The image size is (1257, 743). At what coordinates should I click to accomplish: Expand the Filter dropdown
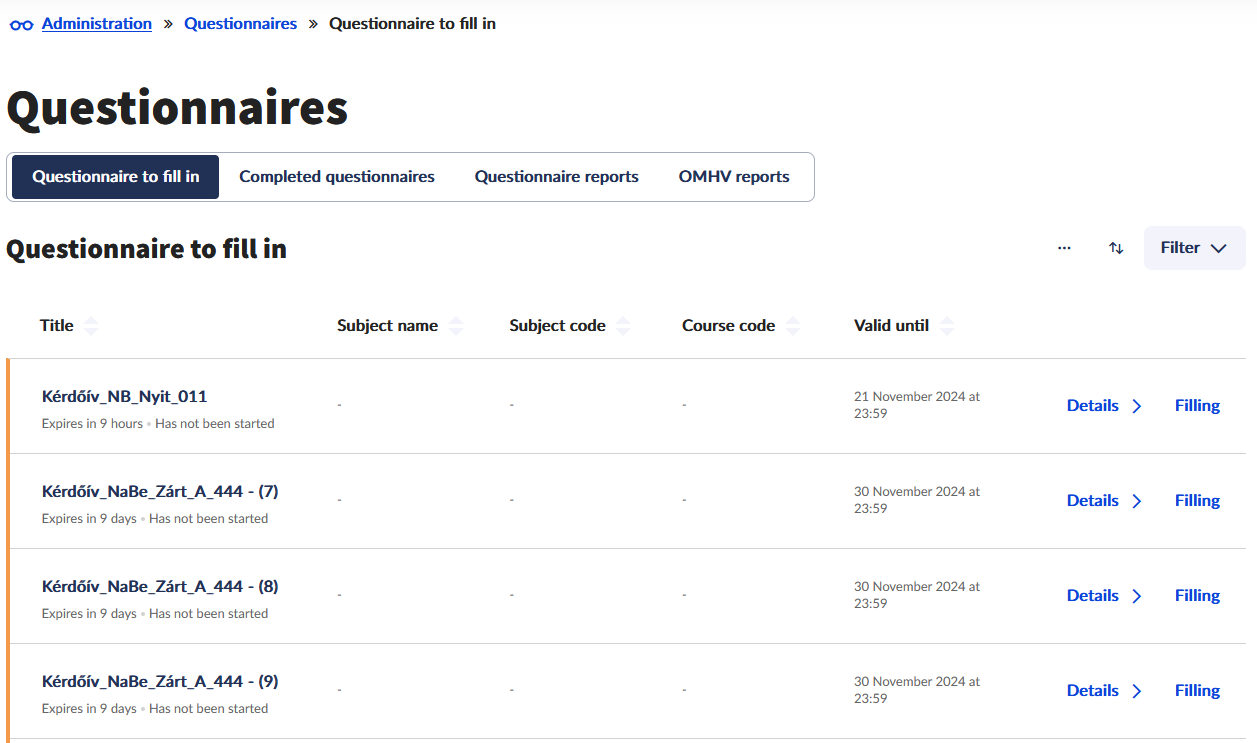point(1194,248)
